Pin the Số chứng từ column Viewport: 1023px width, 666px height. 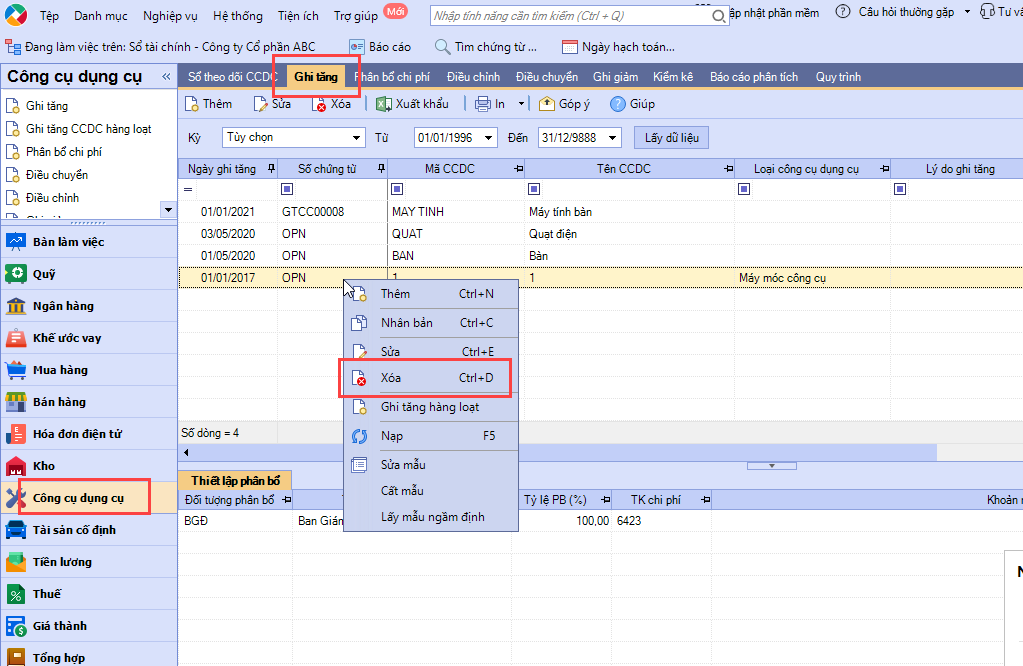coord(381,169)
